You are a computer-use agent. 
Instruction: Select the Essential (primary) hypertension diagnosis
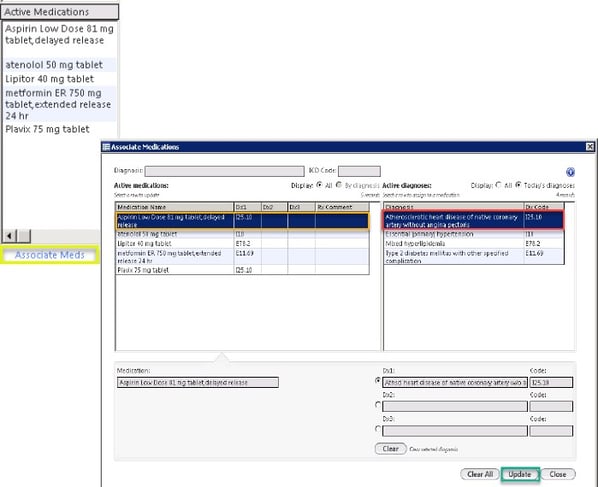(x=474, y=234)
